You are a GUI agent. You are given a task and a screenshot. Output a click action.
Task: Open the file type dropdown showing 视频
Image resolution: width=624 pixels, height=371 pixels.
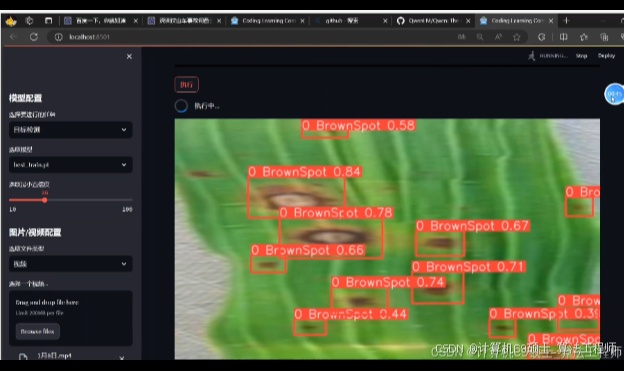click(70, 264)
